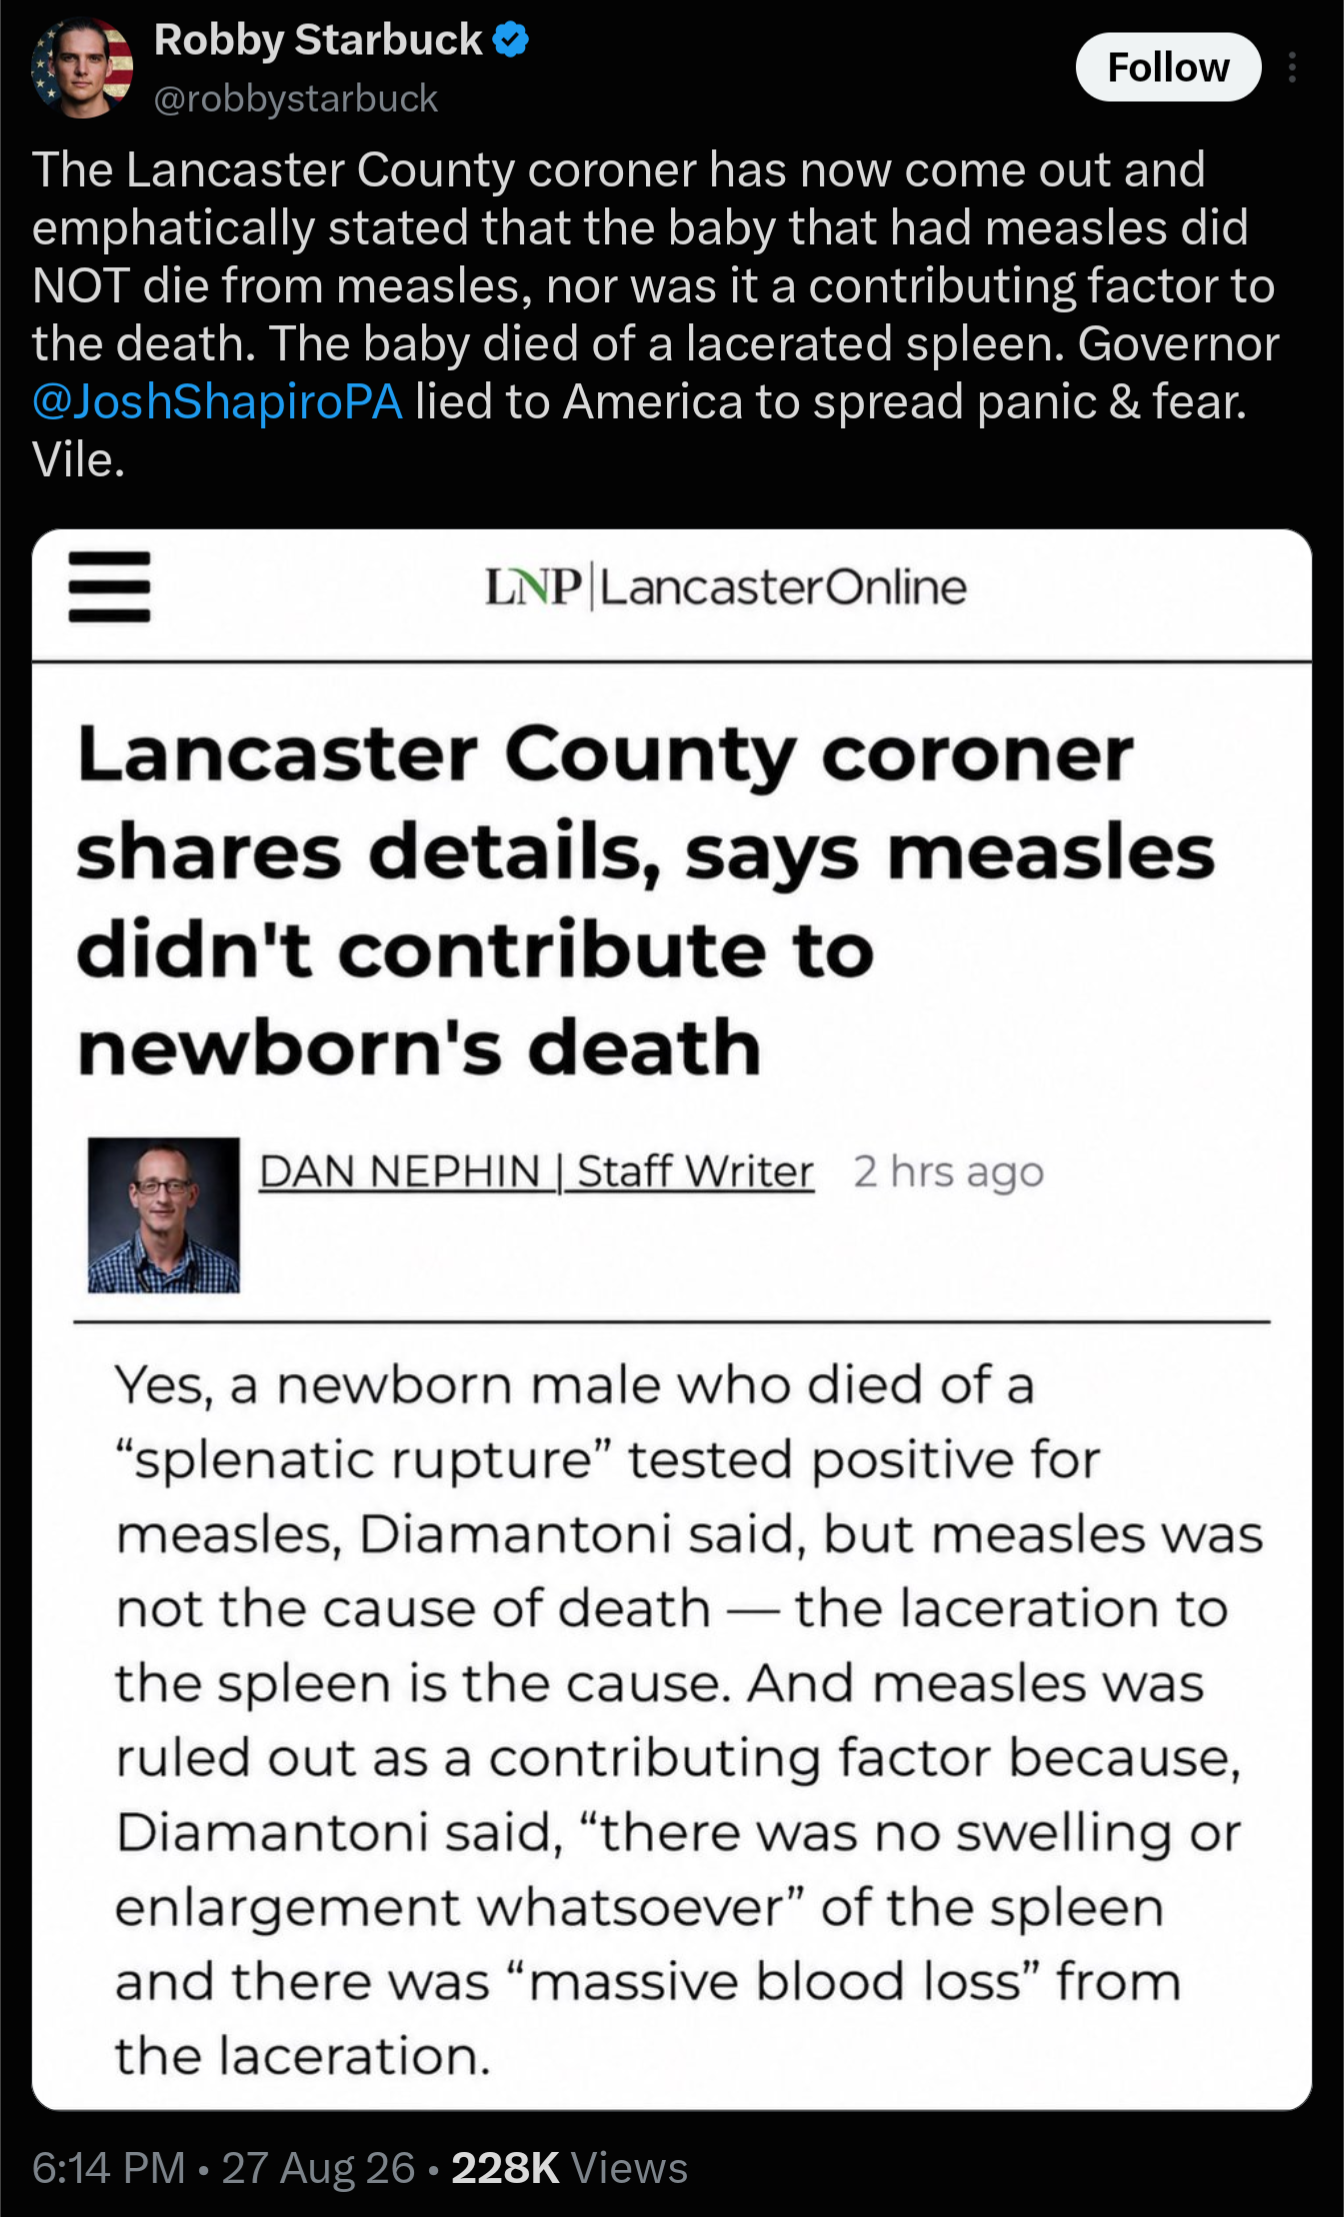1344x2217 pixels.
Task: Click the Robby Starbuck display name
Action: pos(318,40)
